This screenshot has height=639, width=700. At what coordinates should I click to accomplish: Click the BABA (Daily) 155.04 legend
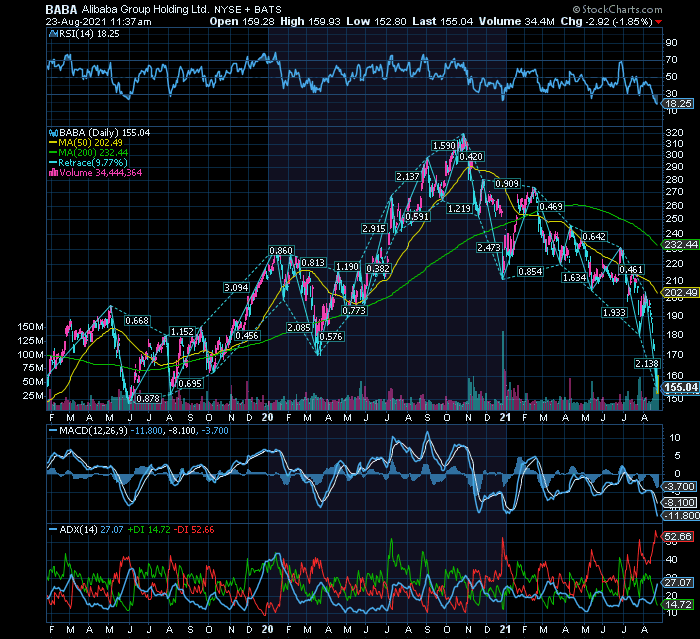tap(105, 133)
